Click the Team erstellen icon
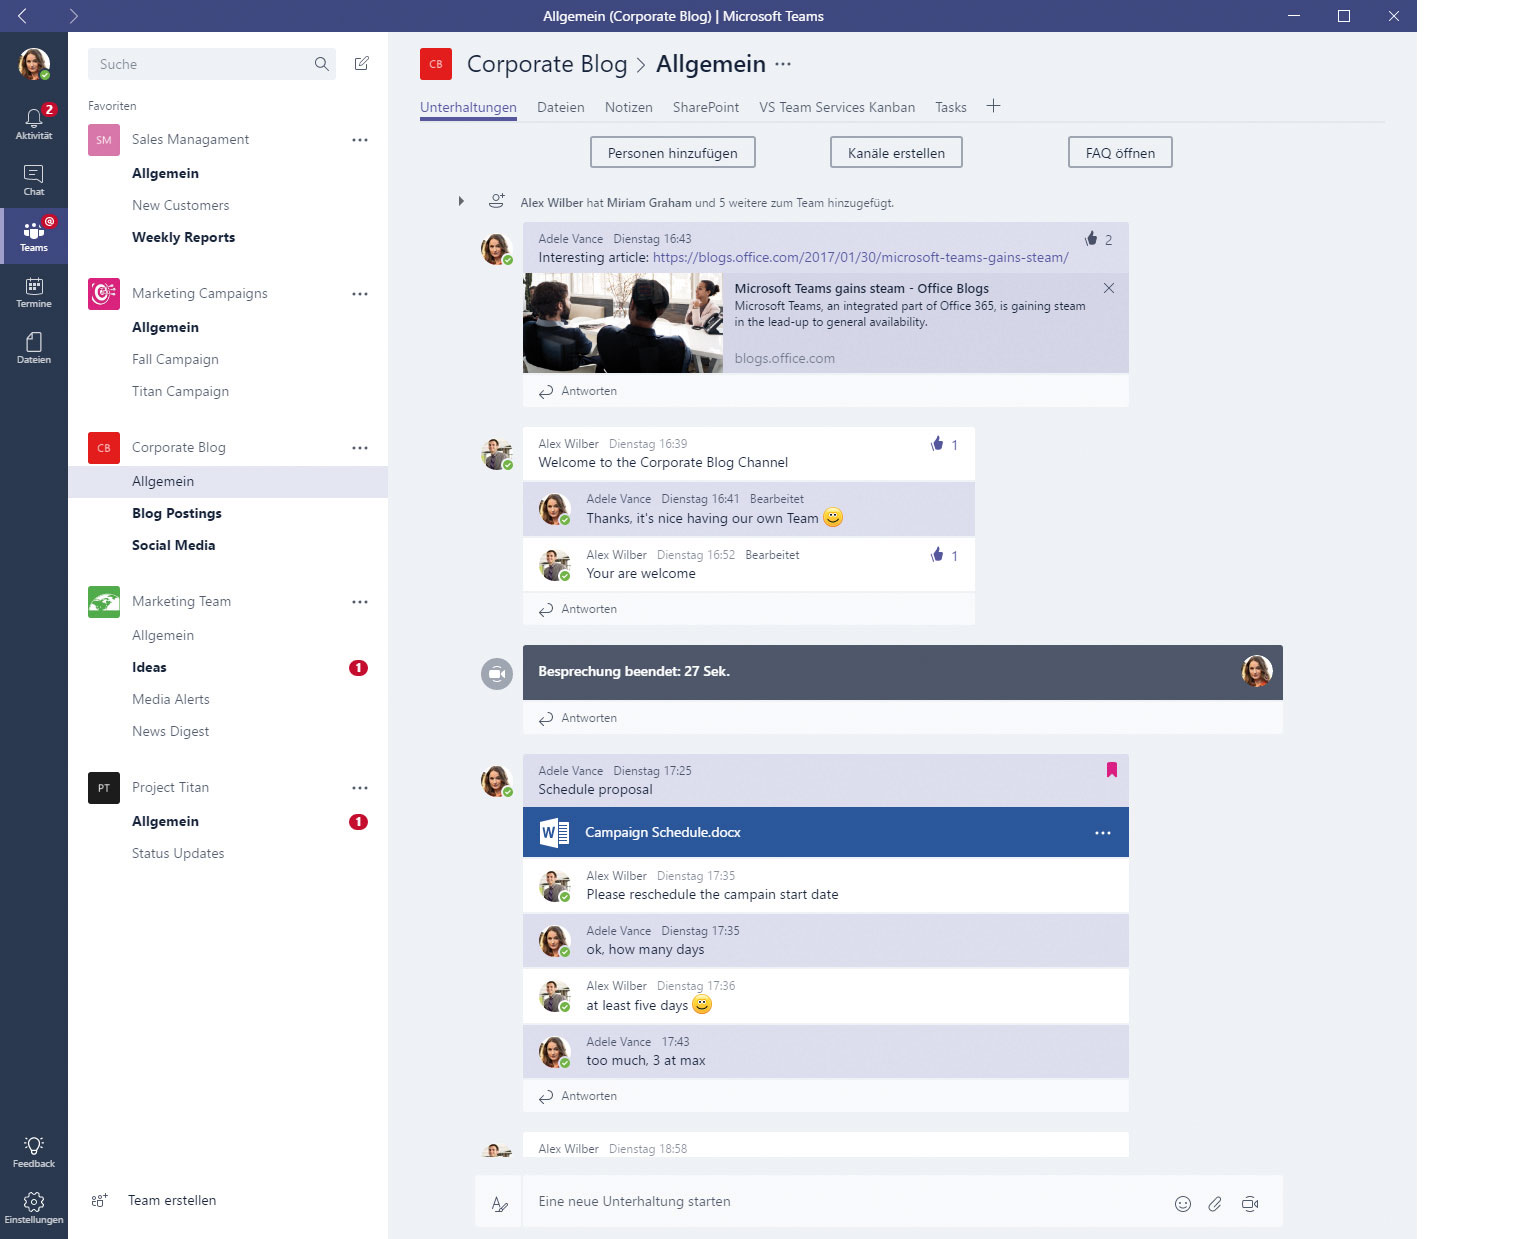This screenshot has width=1536, height=1239. click(99, 1201)
